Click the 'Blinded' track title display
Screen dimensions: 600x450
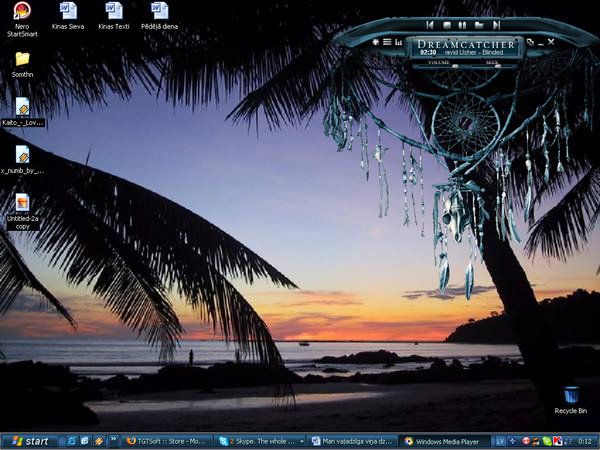[474, 52]
